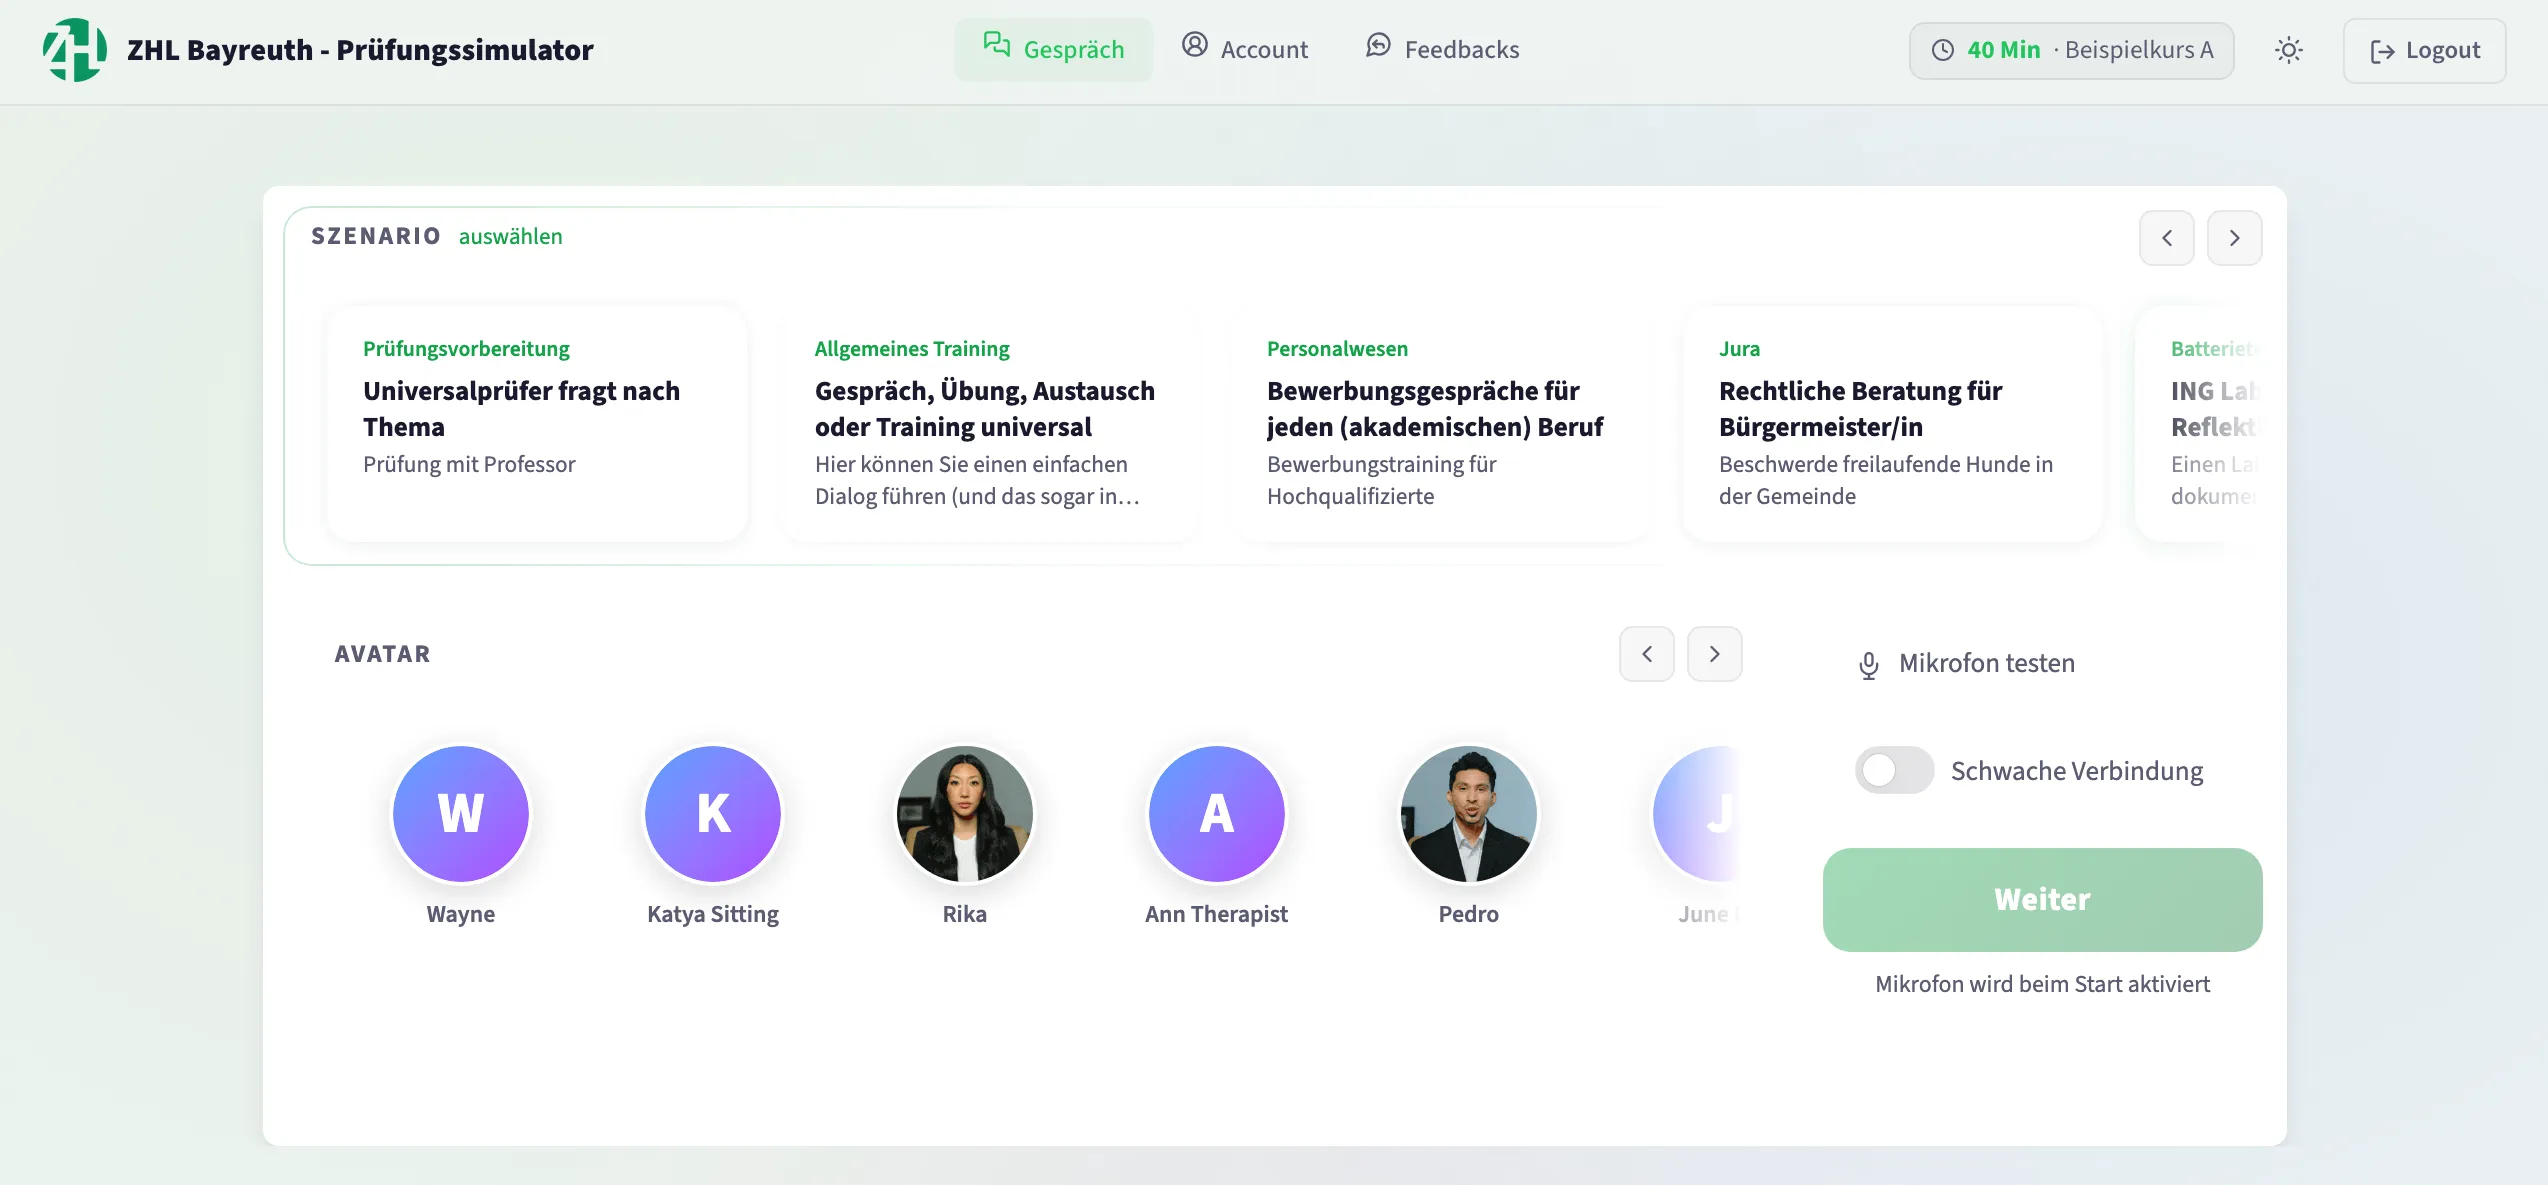The height and width of the screenshot is (1185, 2548).
Task: Select the Jura scenario card
Action: pyautogui.click(x=1893, y=424)
